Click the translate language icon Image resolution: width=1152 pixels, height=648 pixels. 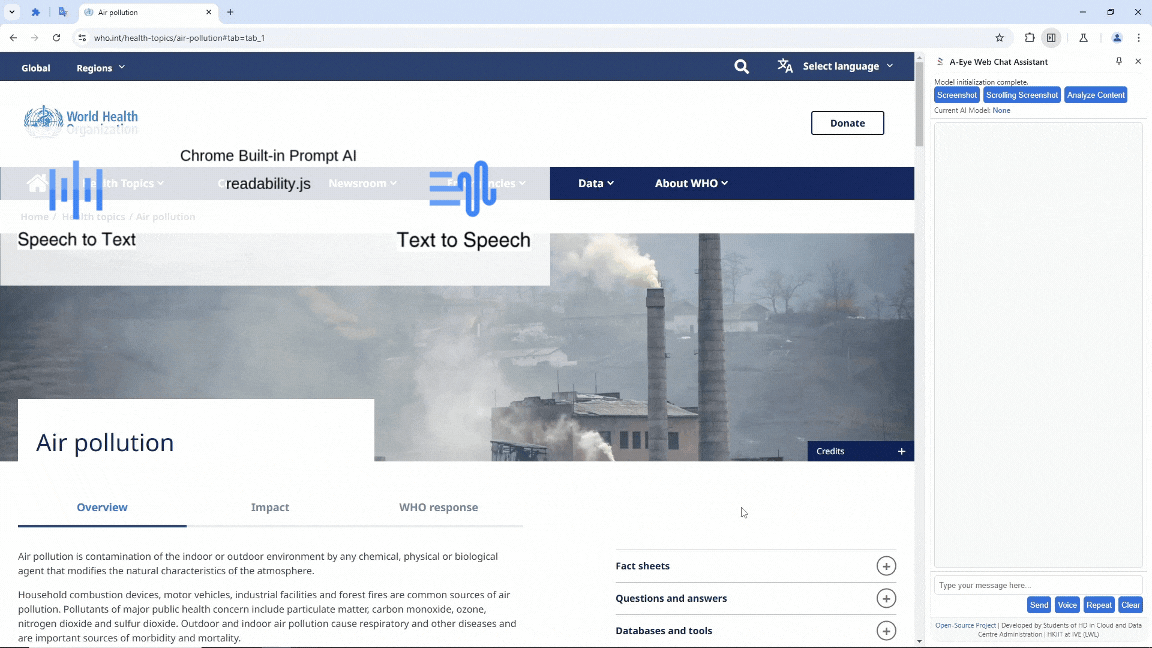(x=785, y=66)
